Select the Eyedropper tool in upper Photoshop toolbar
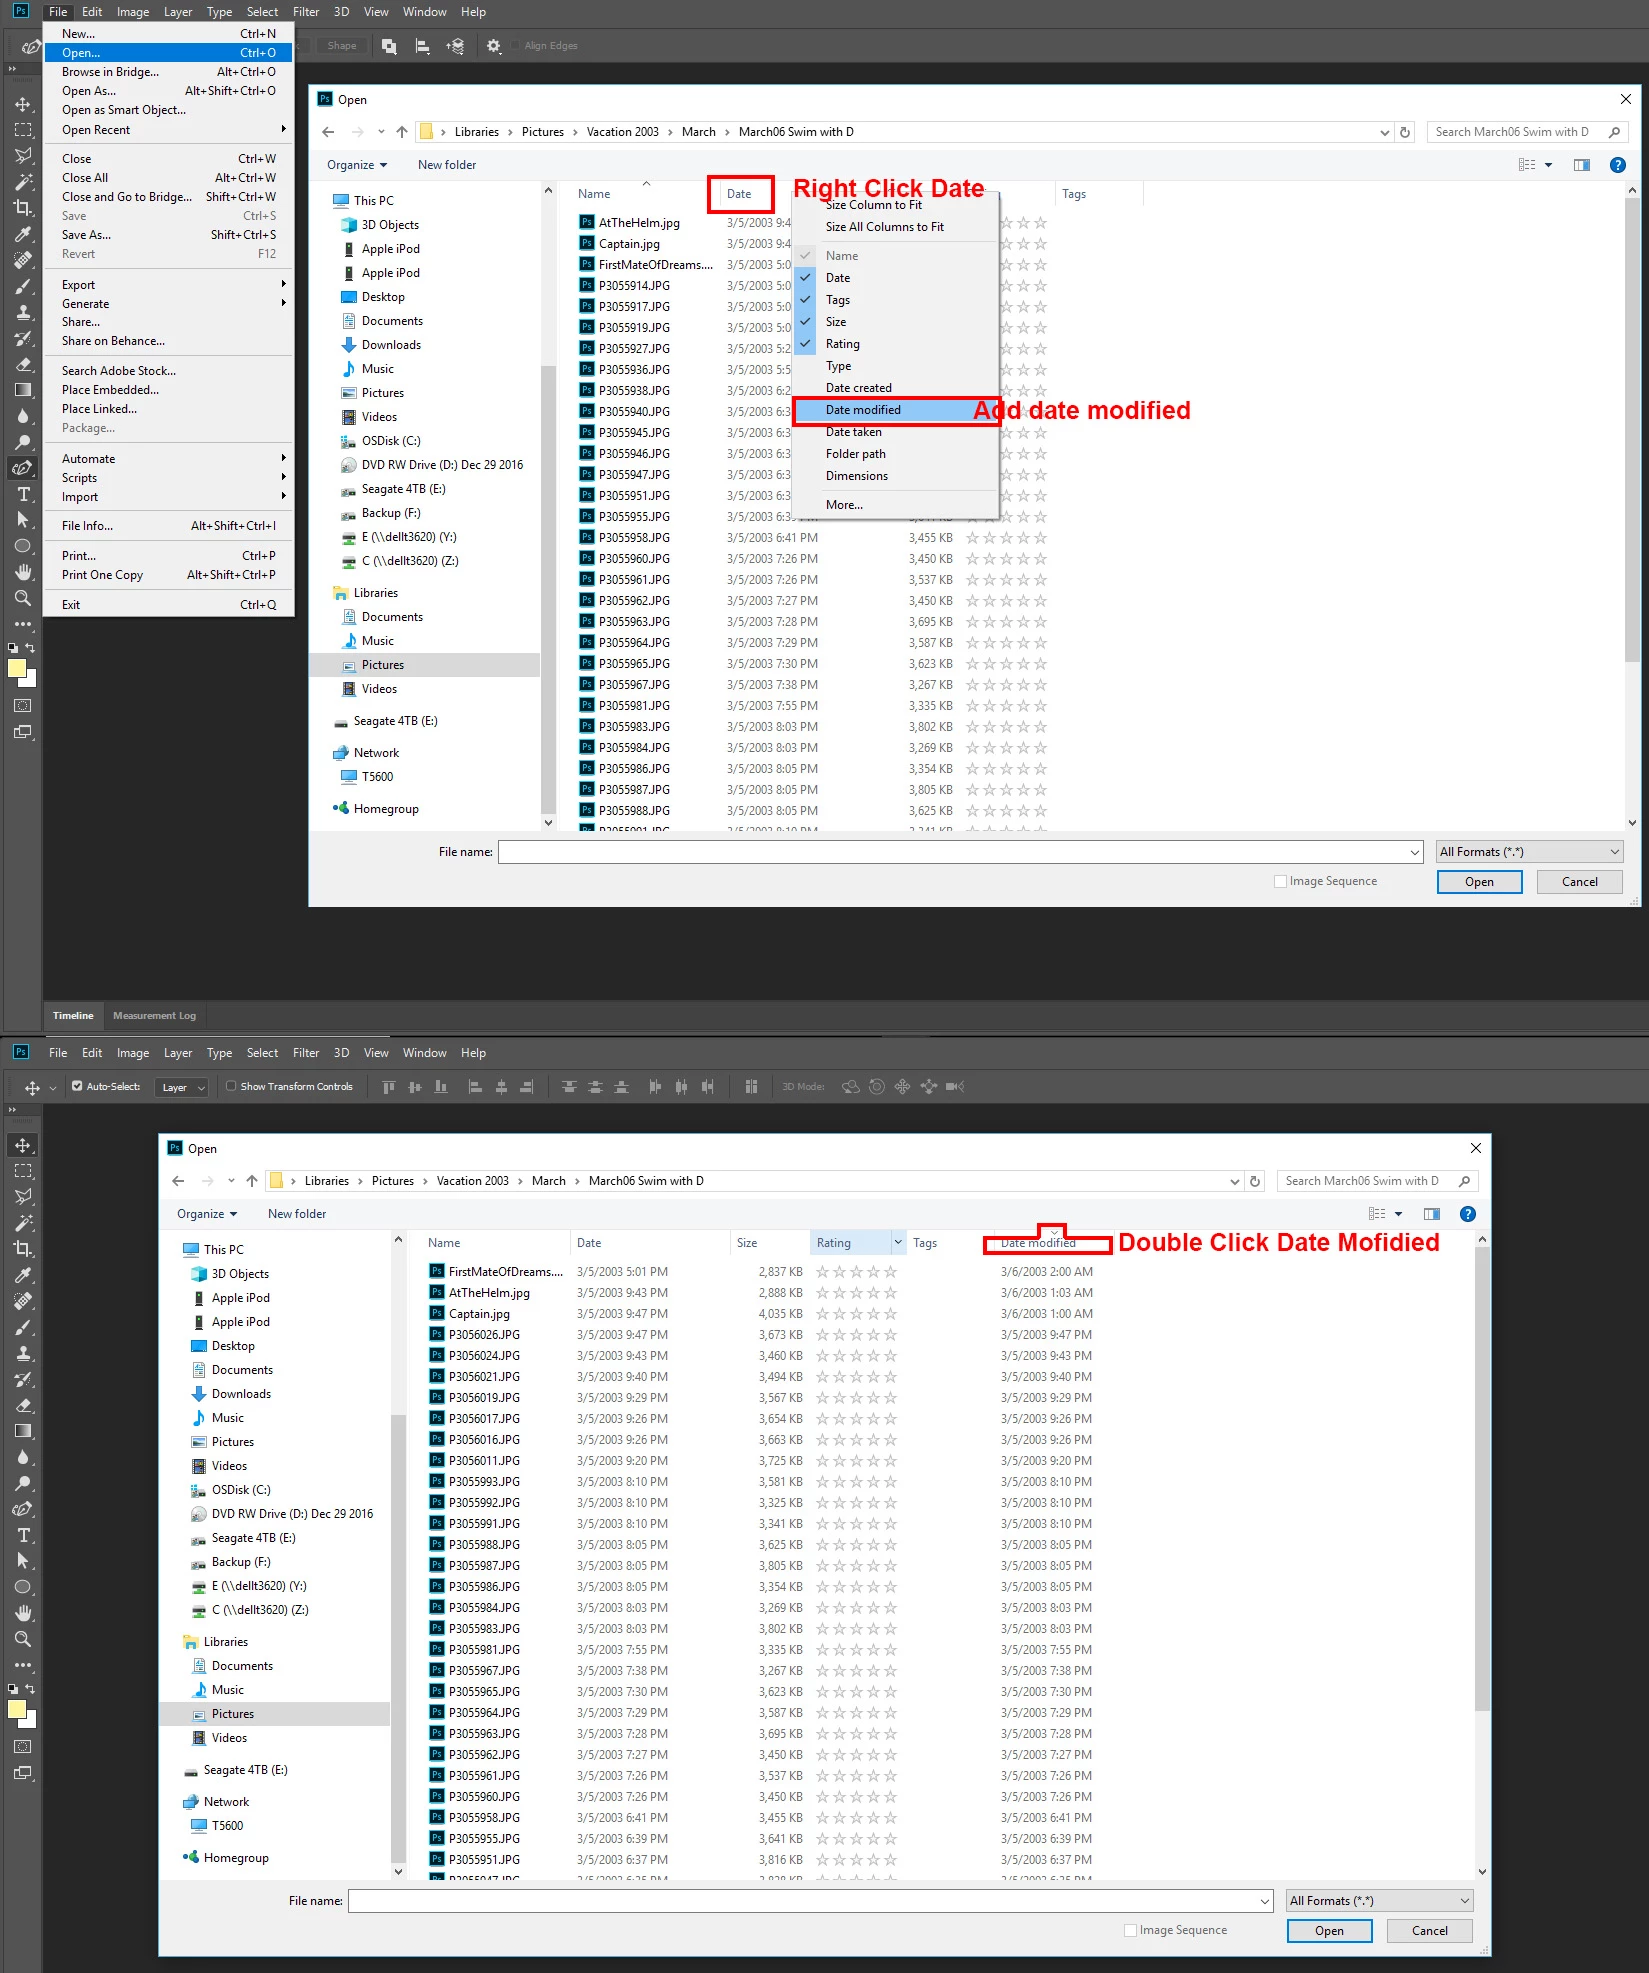Screen dimensions: 1649x1973 click(23, 234)
